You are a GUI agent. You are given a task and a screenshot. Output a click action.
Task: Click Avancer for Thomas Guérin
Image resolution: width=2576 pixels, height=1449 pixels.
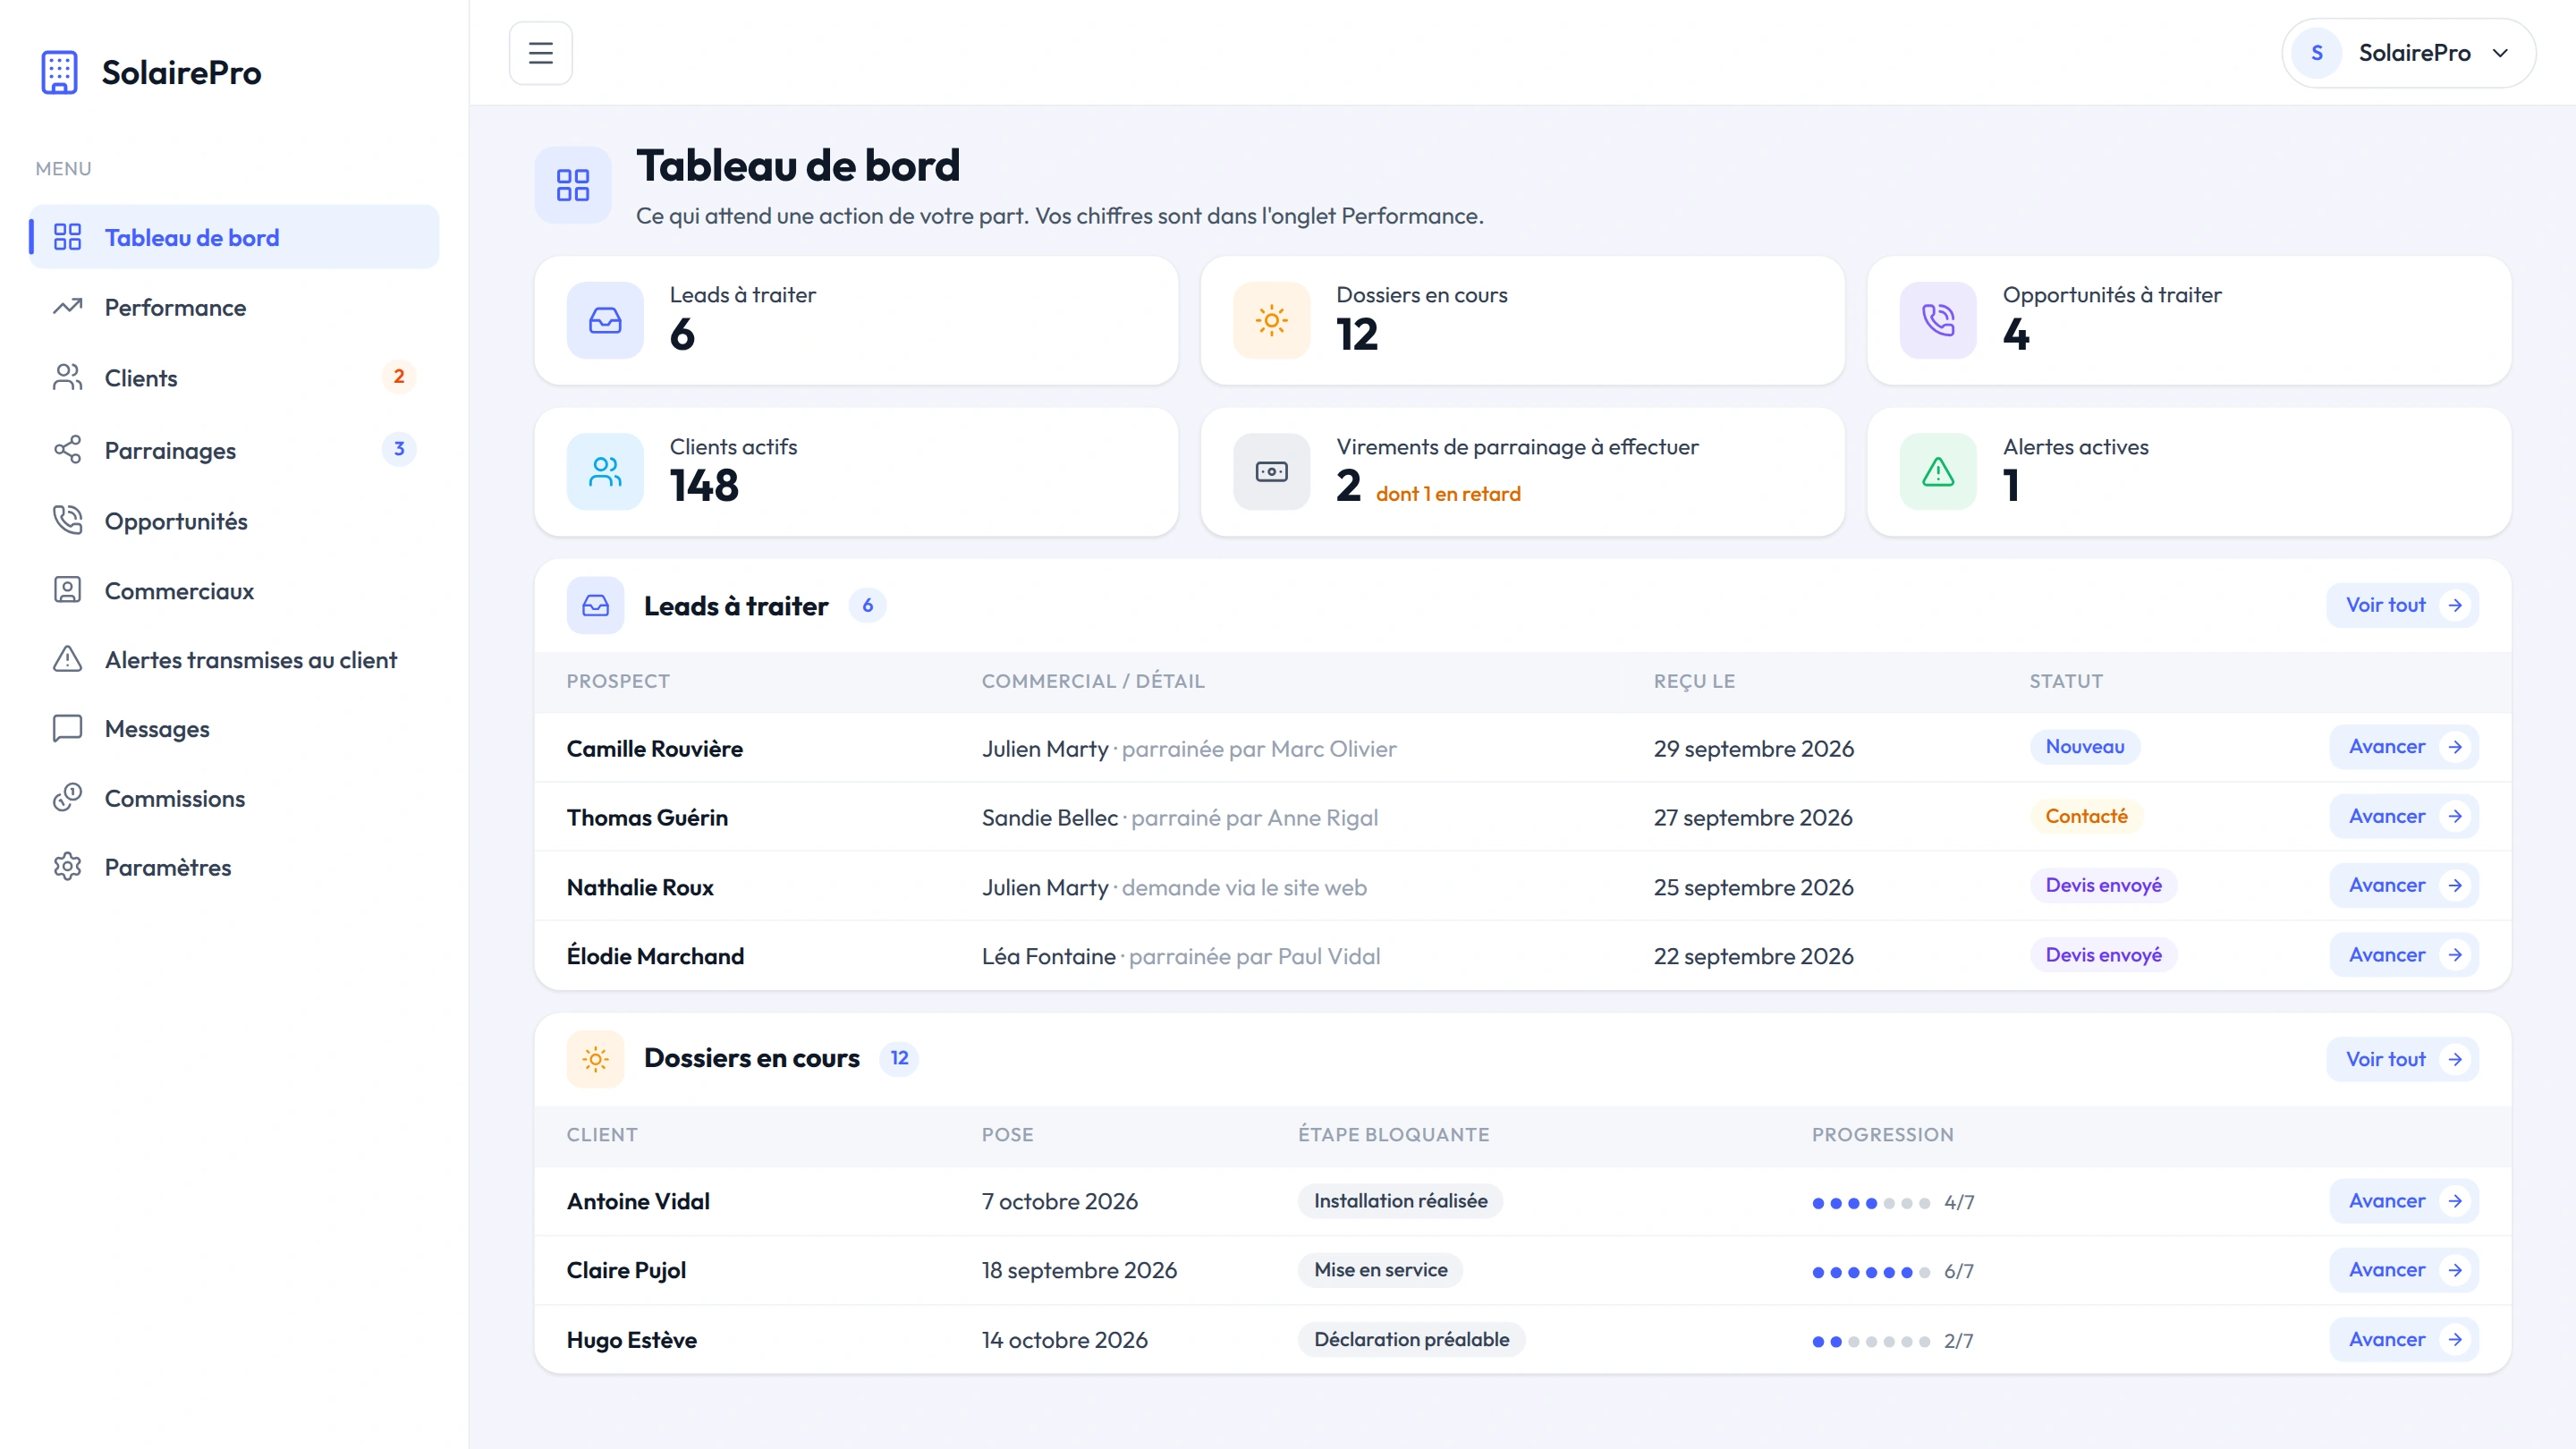[2403, 816]
